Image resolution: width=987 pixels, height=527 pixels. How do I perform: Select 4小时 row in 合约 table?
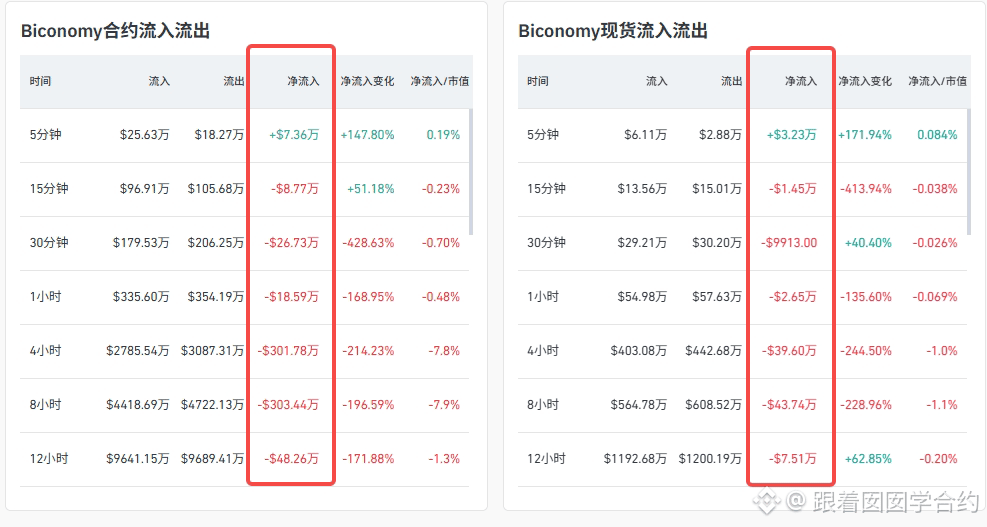click(244, 351)
